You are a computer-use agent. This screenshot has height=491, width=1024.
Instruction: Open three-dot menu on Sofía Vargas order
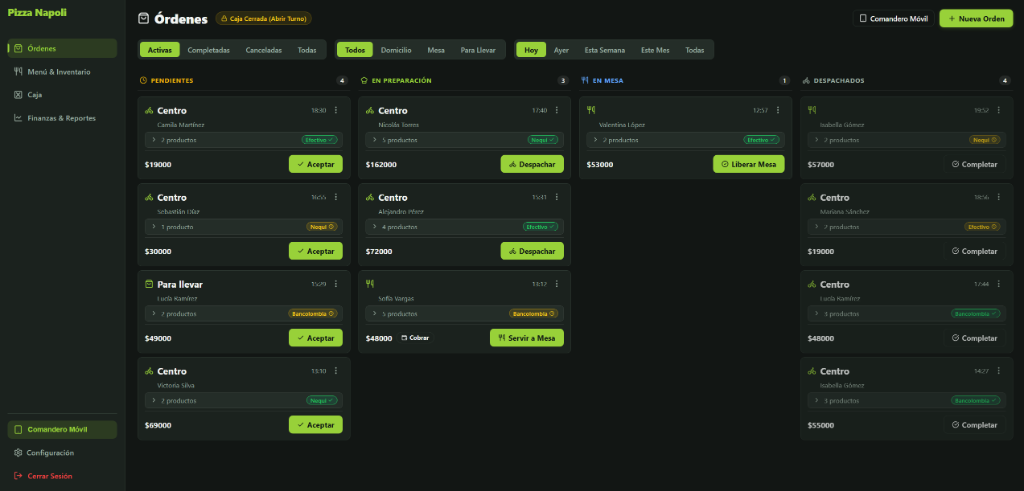556,284
